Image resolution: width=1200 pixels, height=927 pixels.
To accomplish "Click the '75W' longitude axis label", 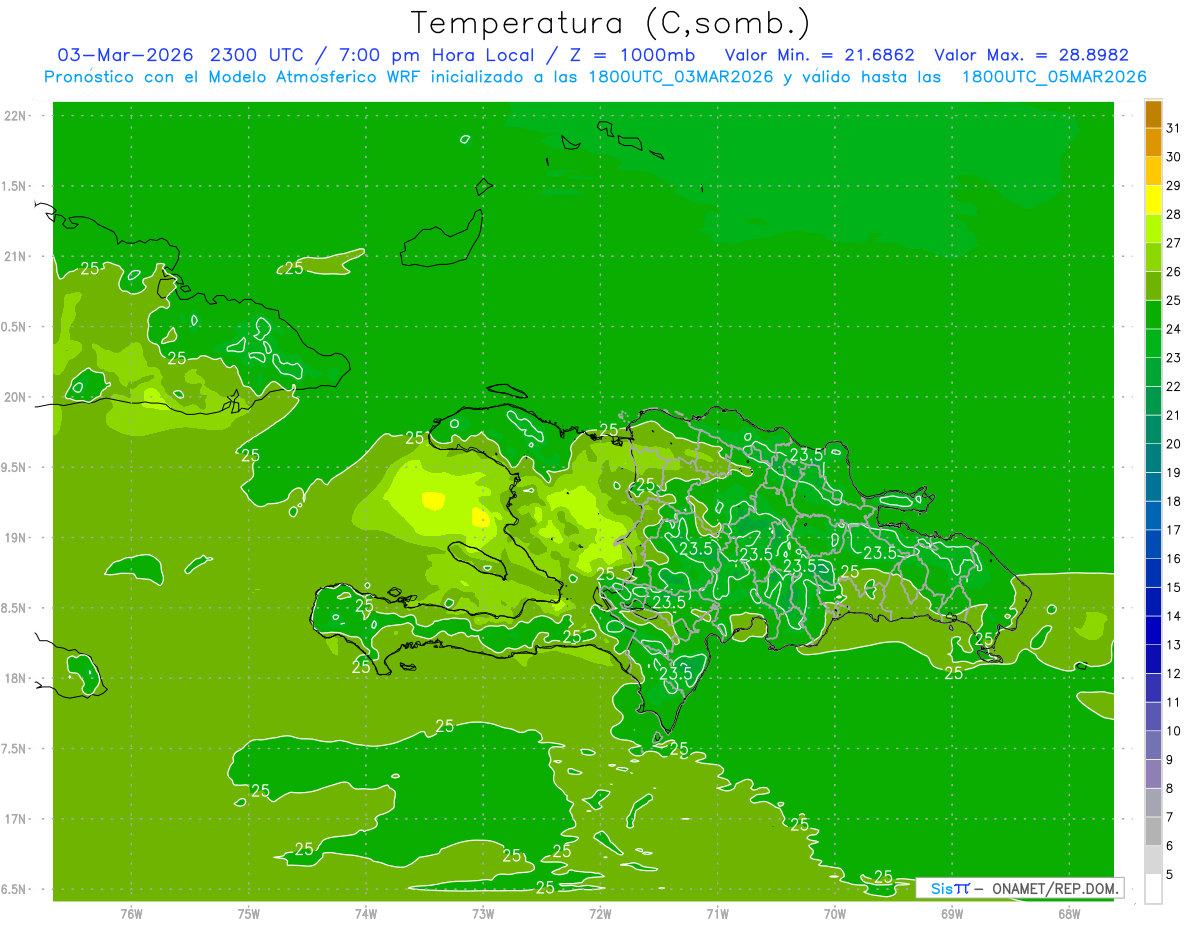I will [x=248, y=913].
